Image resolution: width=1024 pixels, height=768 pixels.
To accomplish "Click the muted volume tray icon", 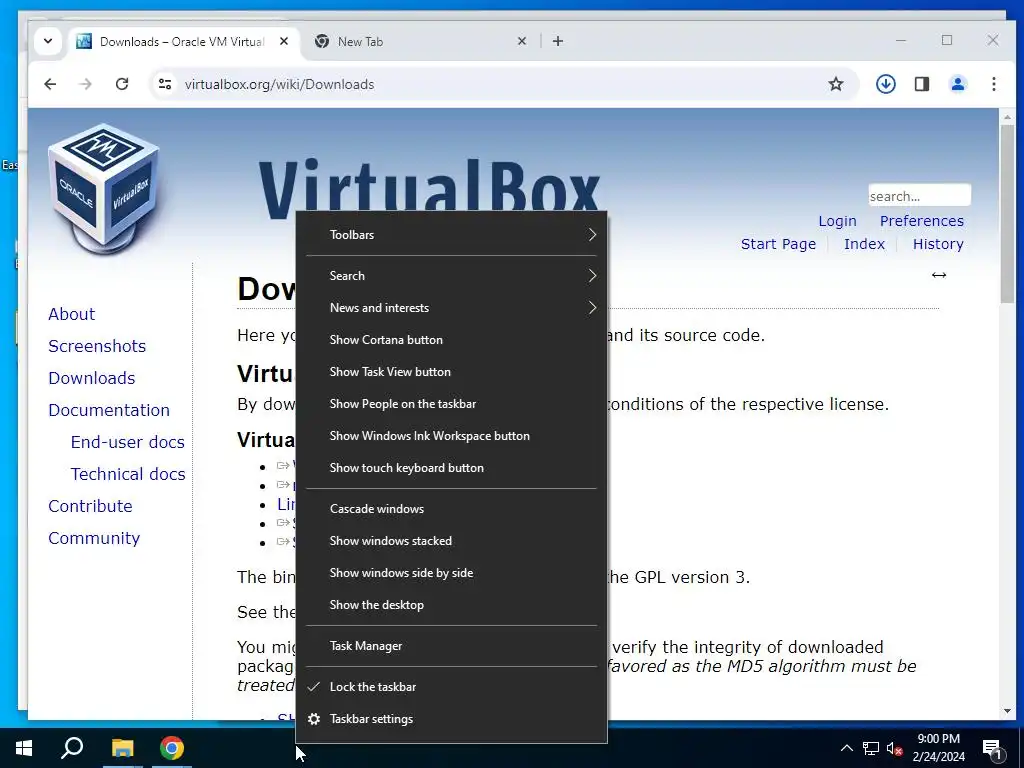I will (895, 748).
